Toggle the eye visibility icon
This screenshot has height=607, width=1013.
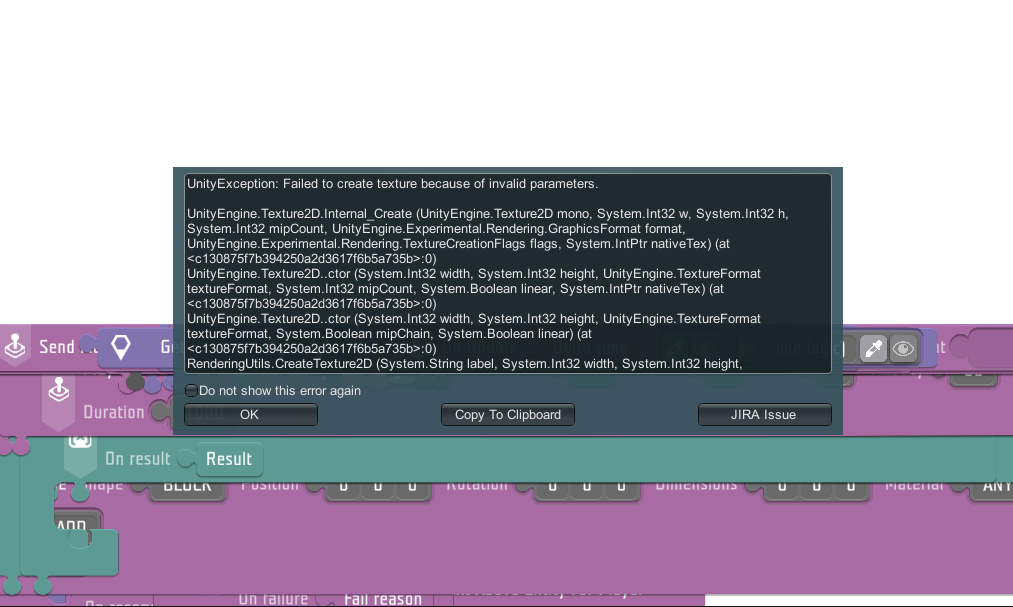tap(903, 348)
